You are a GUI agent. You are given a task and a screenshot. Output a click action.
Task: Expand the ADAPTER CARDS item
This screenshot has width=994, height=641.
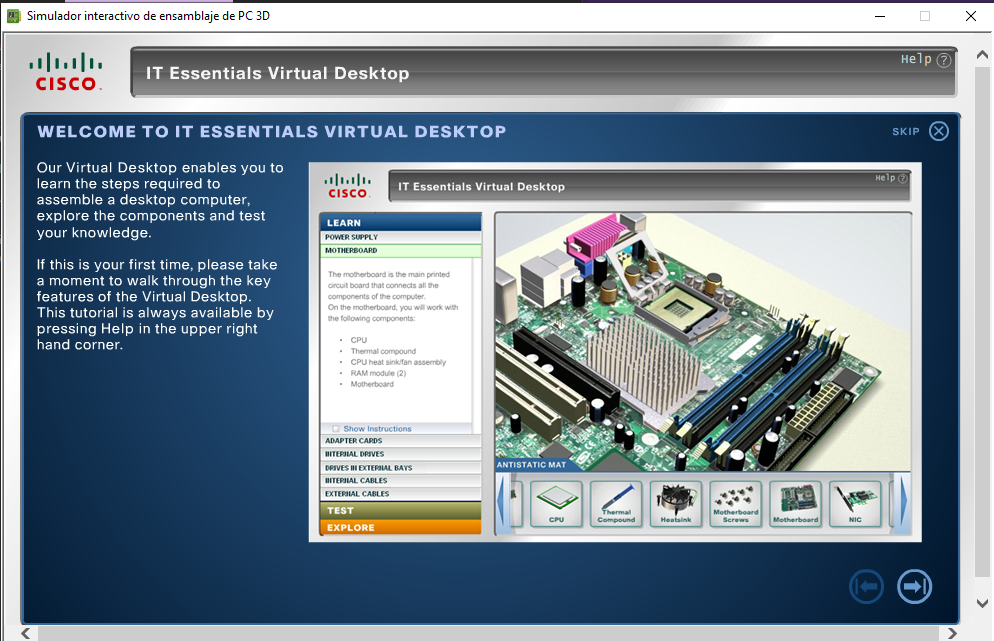click(401, 441)
